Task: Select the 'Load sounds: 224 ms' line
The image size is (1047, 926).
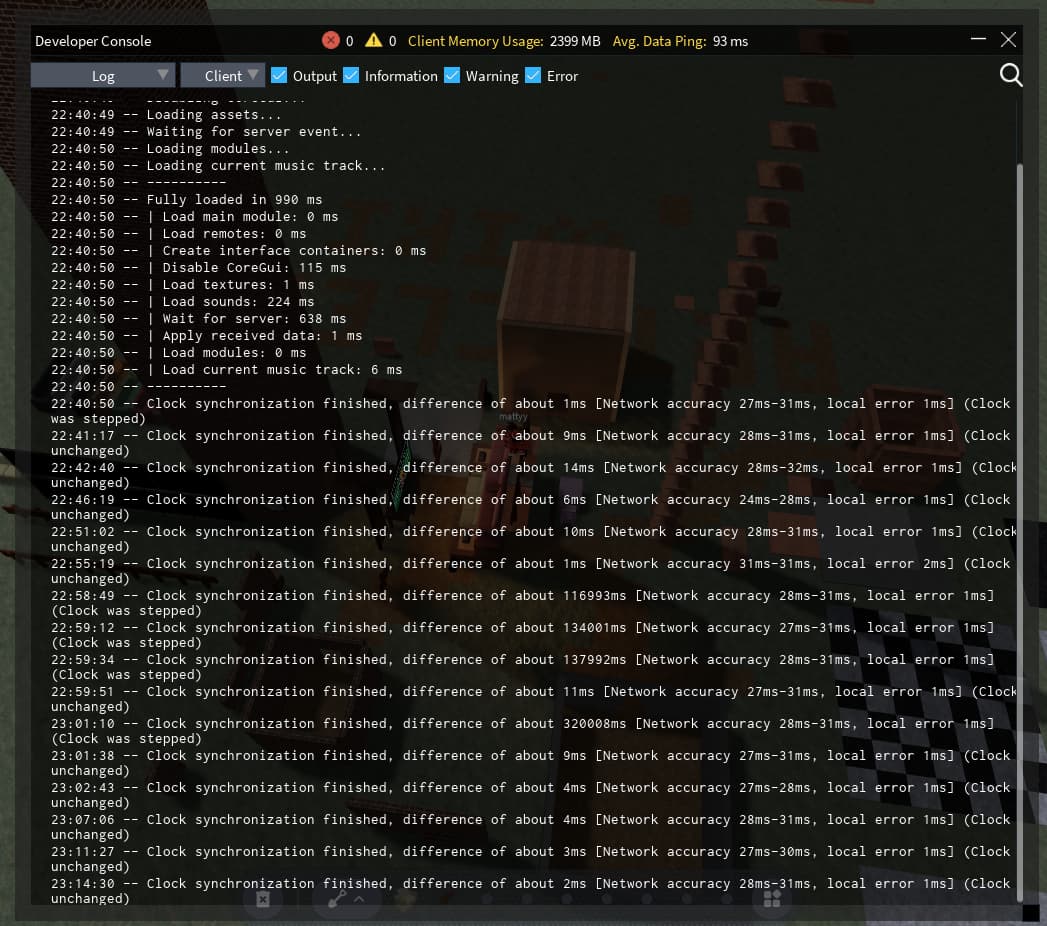Action: click(182, 302)
